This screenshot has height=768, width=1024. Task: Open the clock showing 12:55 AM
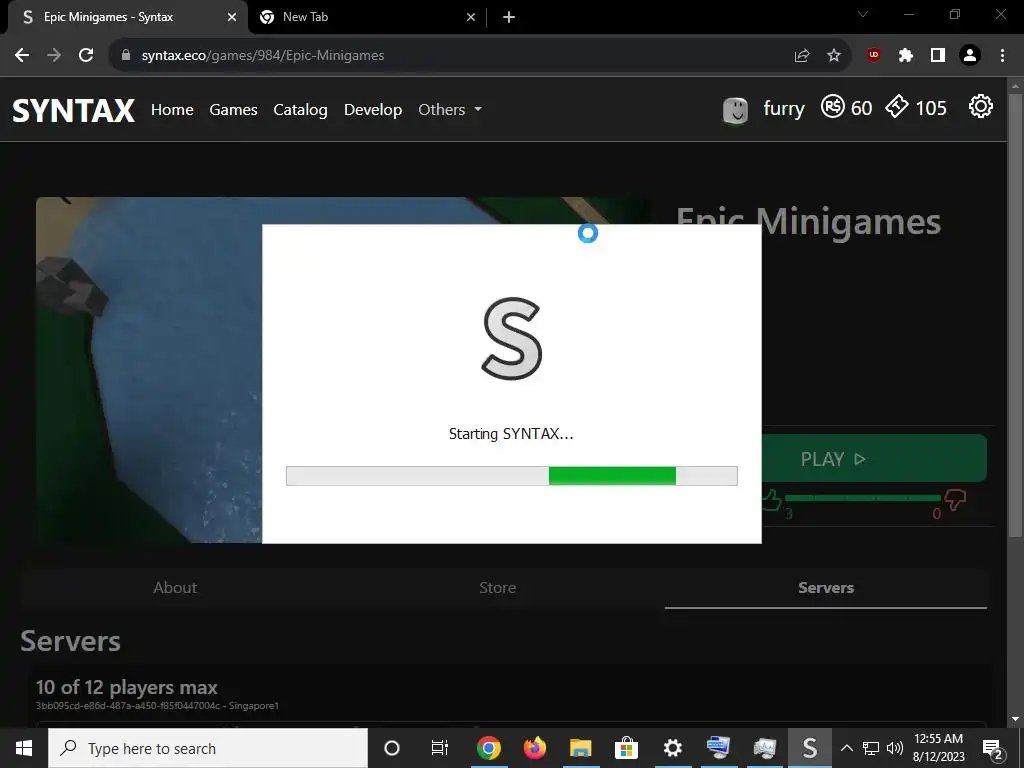coord(938,748)
